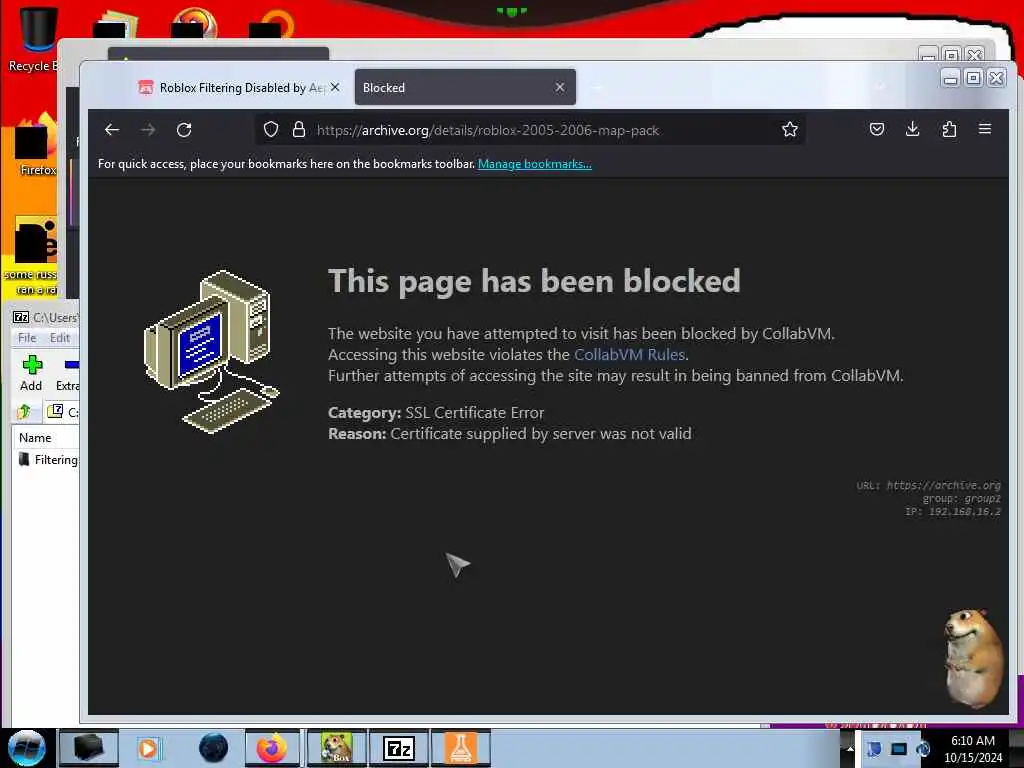The width and height of the screenshot is (1024, 768).
Task: Click the volume tray icon
Action: (x=922, y=749)
